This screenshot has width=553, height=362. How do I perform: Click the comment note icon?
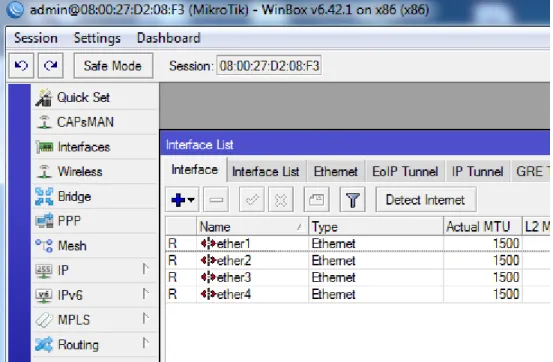tap(316, 200)
